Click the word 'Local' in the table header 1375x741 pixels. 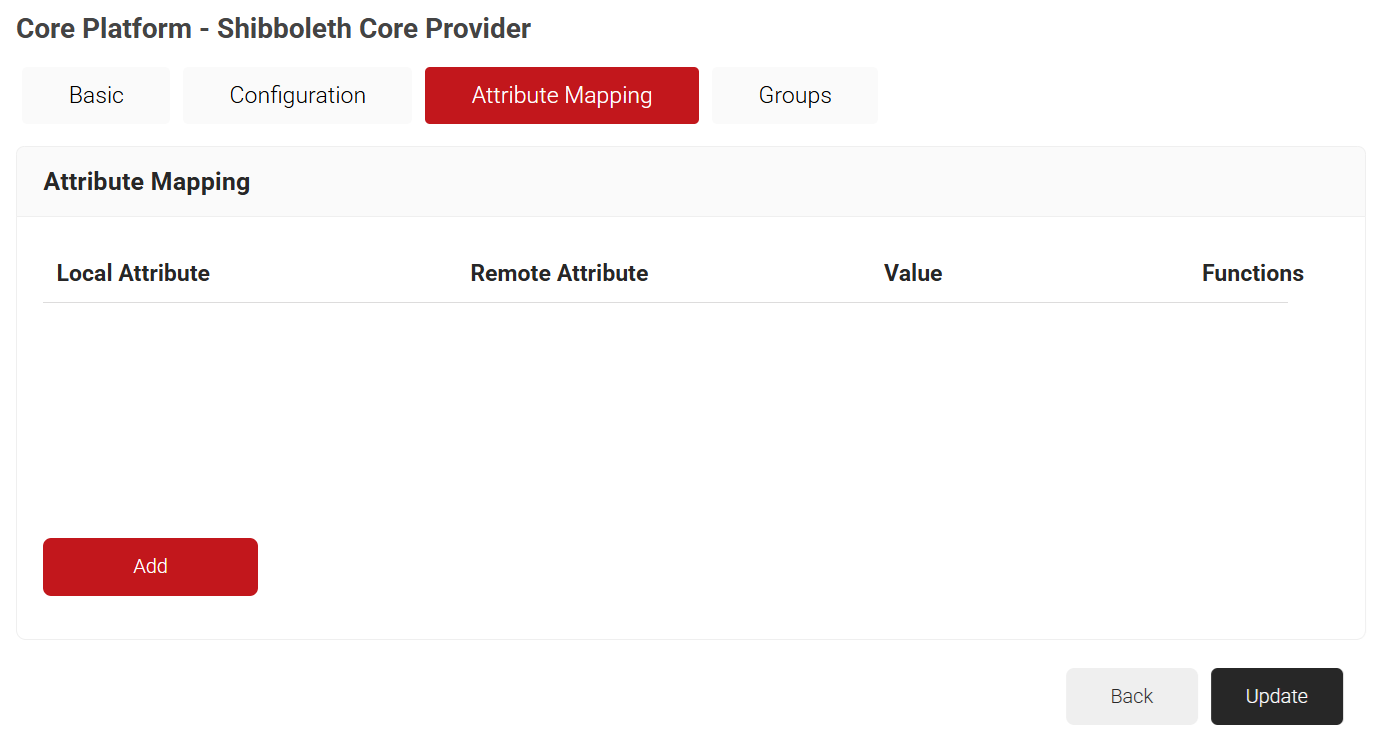coord(85,274)
